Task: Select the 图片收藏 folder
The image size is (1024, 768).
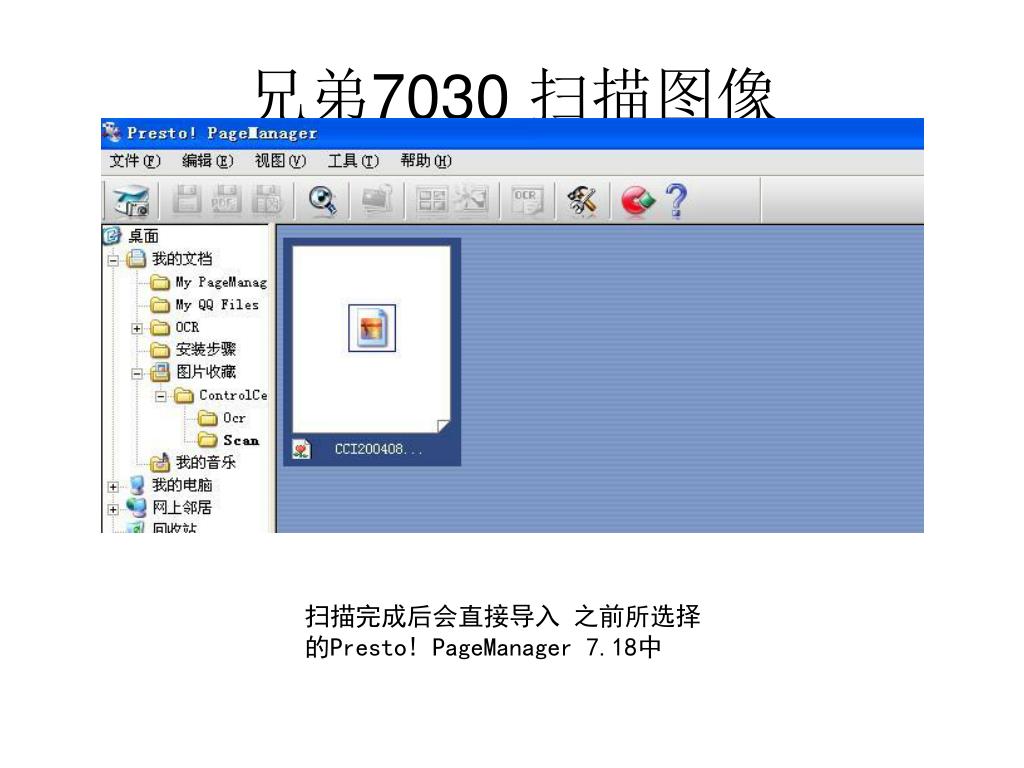Action: tap(206, 372)
